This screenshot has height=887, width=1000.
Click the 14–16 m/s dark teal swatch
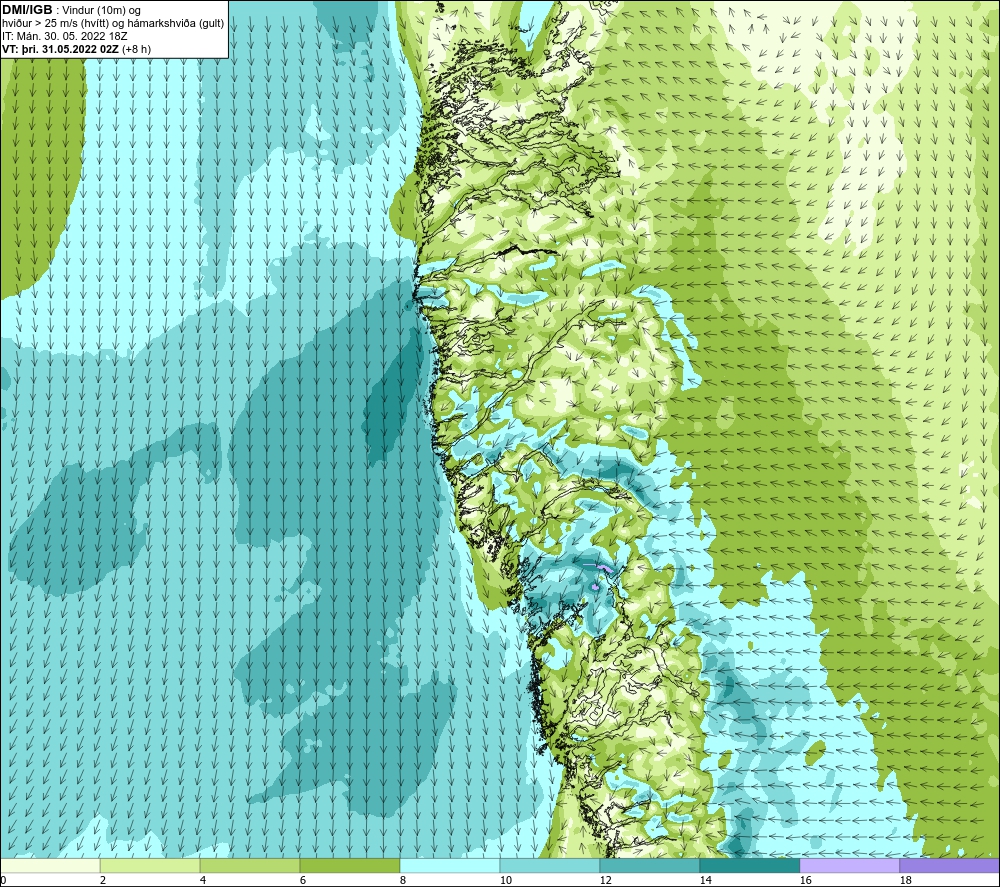749,866
